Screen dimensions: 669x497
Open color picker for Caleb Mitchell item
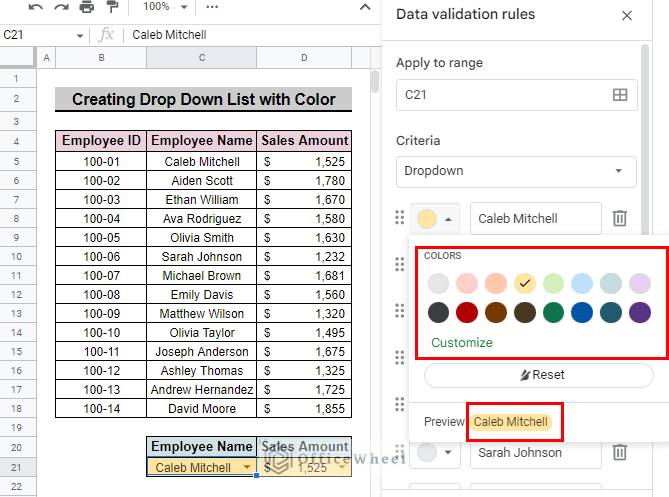435,219
